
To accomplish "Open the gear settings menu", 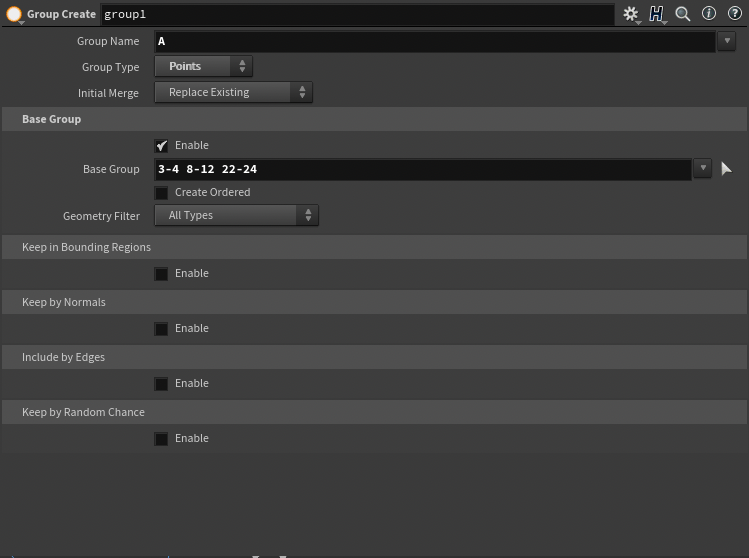I will click(631, 14).
